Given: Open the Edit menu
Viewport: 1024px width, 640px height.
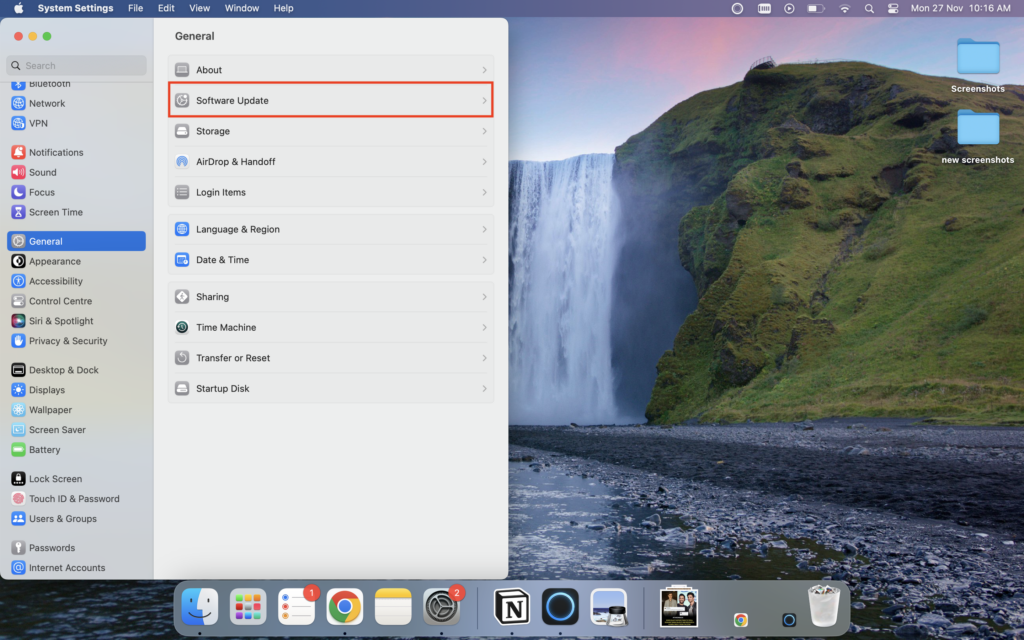Looking at the screenshot, I should 166,8.
